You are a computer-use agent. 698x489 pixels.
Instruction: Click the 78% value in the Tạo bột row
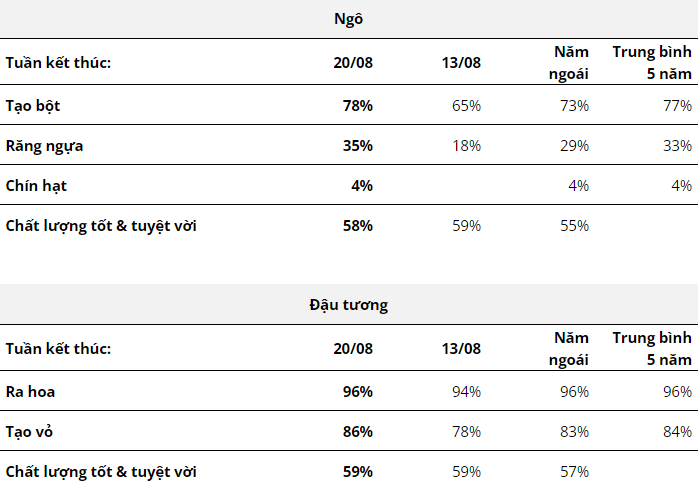357,105
